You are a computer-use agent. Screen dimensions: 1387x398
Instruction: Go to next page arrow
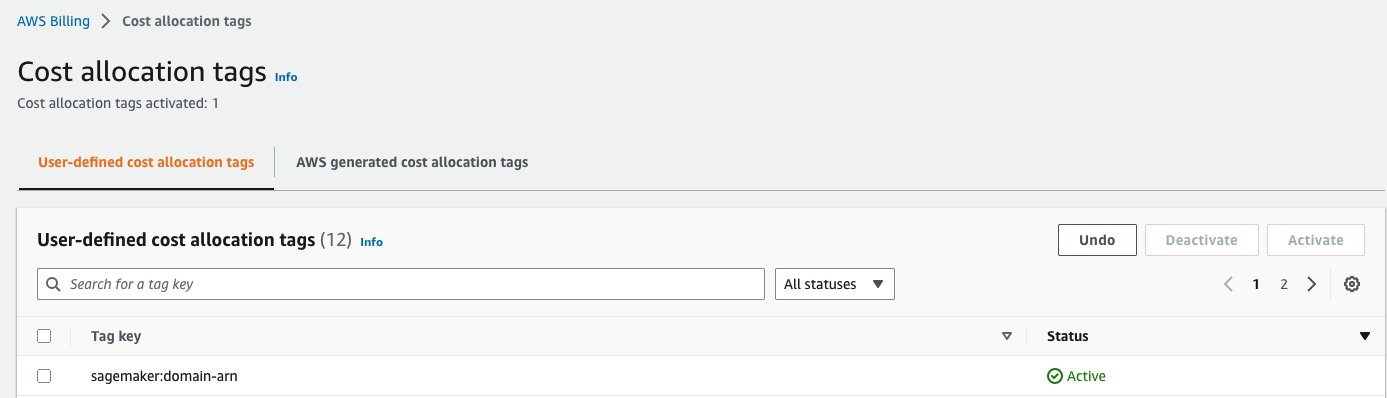pos(1312,284)
